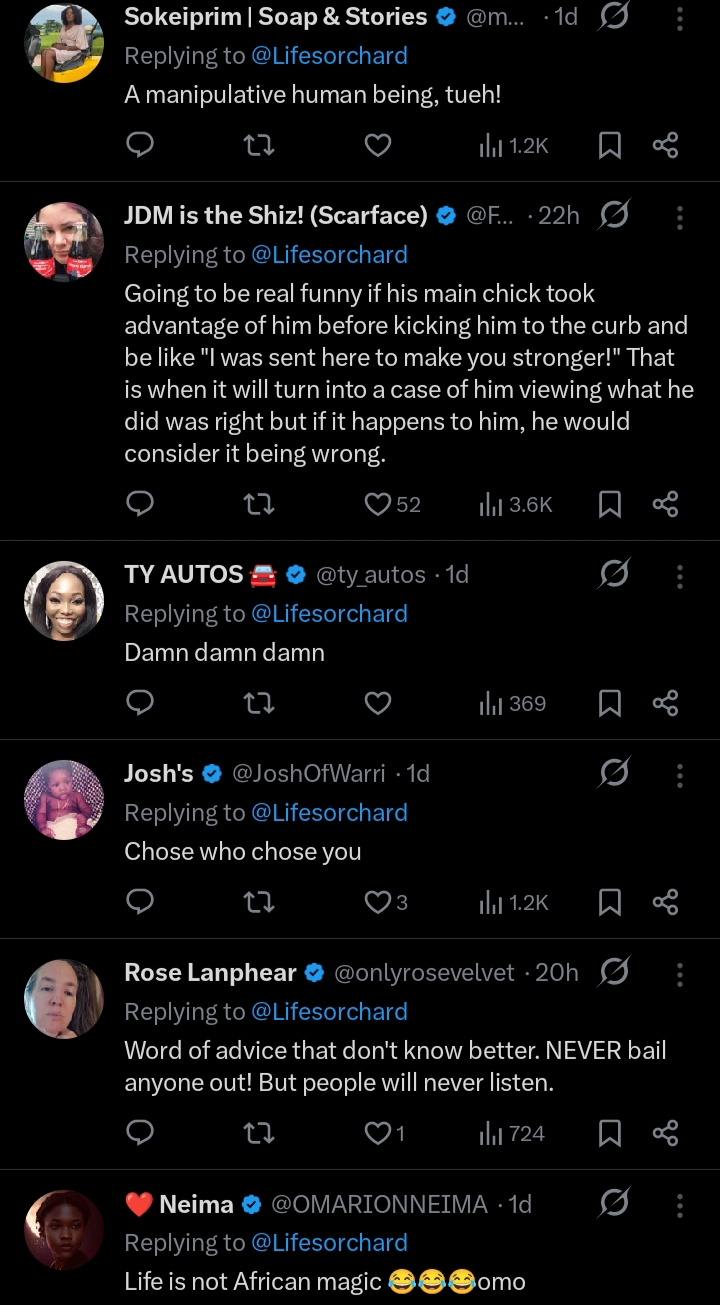Reply to Rose Lanphear's comment
Viewport: 720px width, 1305px height.
point(141,1133)
